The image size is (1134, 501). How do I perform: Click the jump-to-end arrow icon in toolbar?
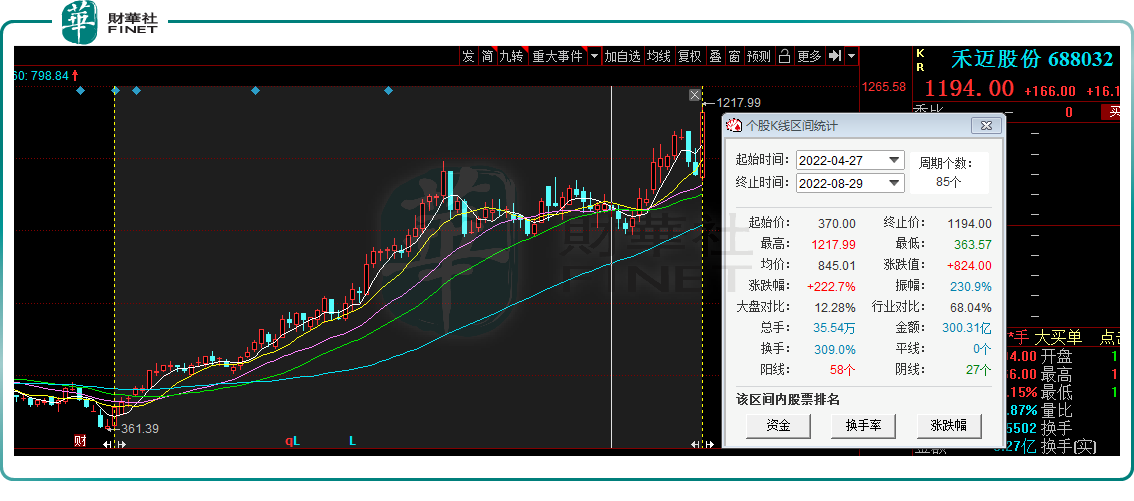pos(835,56)
